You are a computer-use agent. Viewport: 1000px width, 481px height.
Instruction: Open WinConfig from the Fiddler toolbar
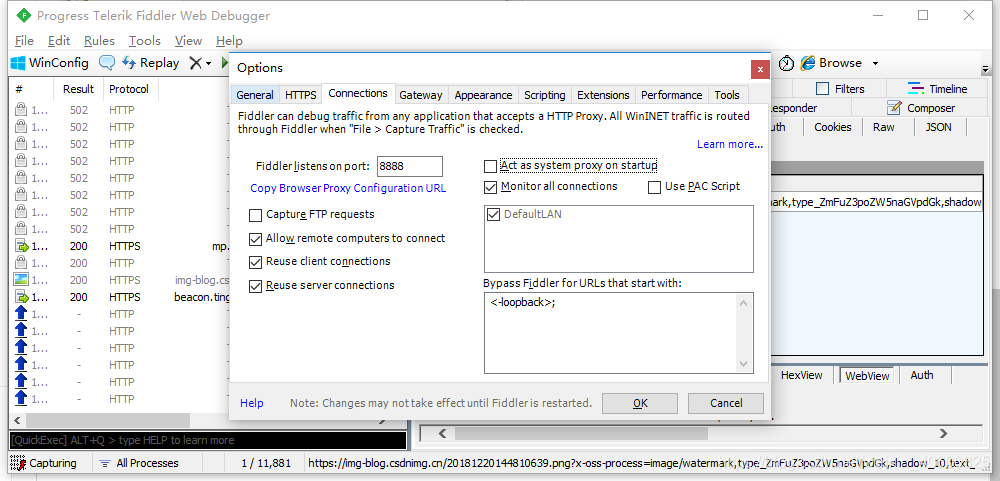[50, 63]
